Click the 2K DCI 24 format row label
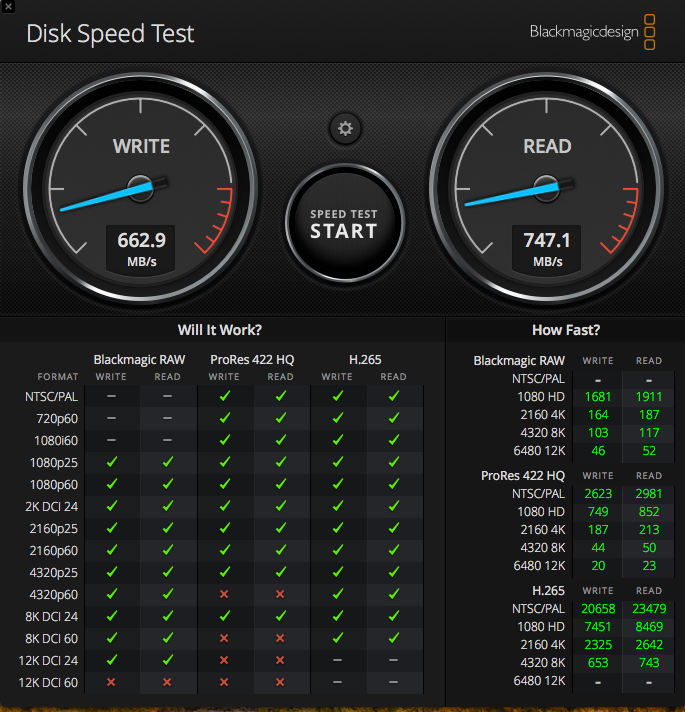 click(x=51, y=506)
